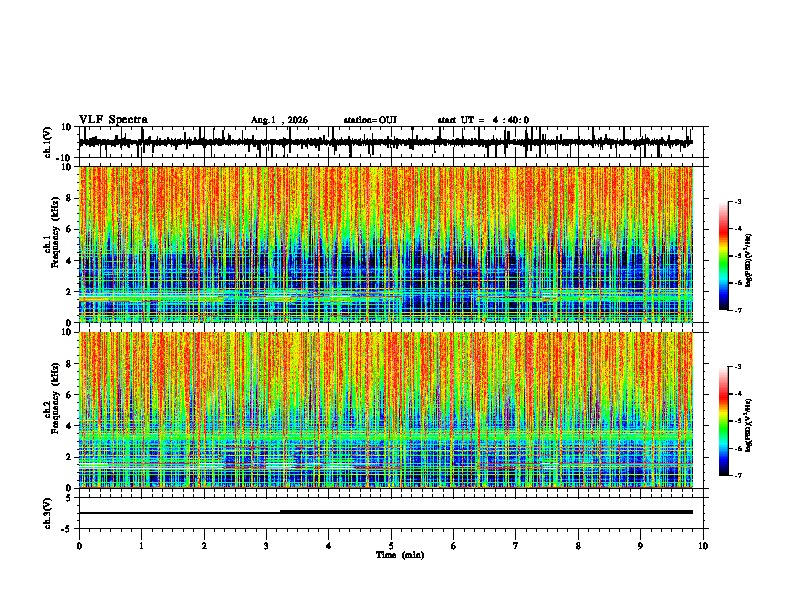This screenshot has width=792, height=612.
Task: Click time axis tick label "9"
Action: tap(640, 546)
